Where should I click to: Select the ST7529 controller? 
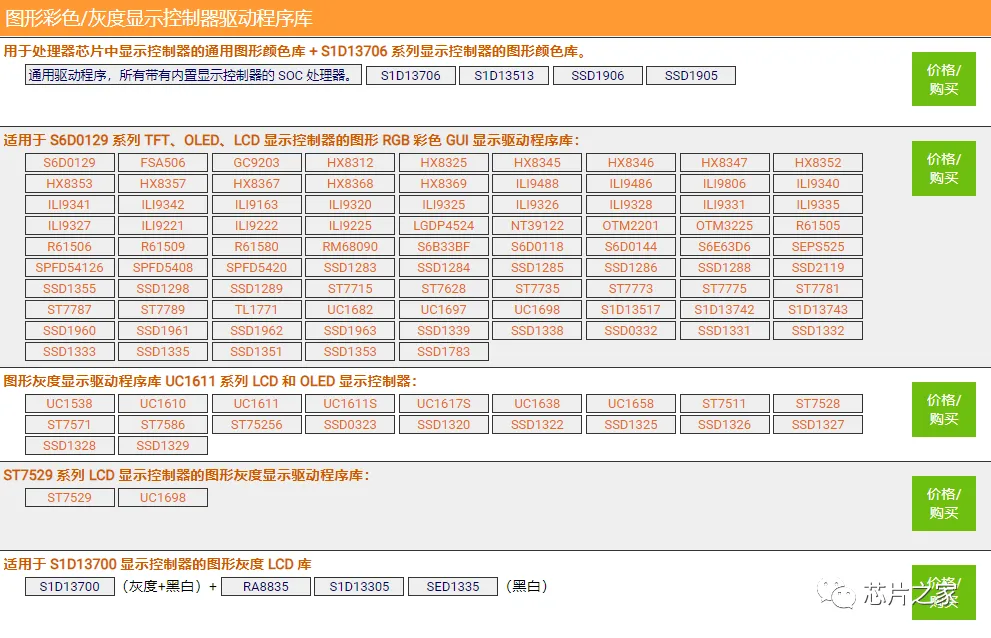(69, 497)
